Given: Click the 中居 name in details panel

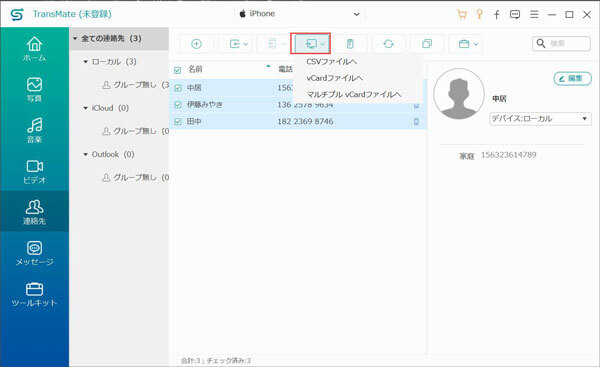Looking at the screenshot, I should [x=499, y=99].
